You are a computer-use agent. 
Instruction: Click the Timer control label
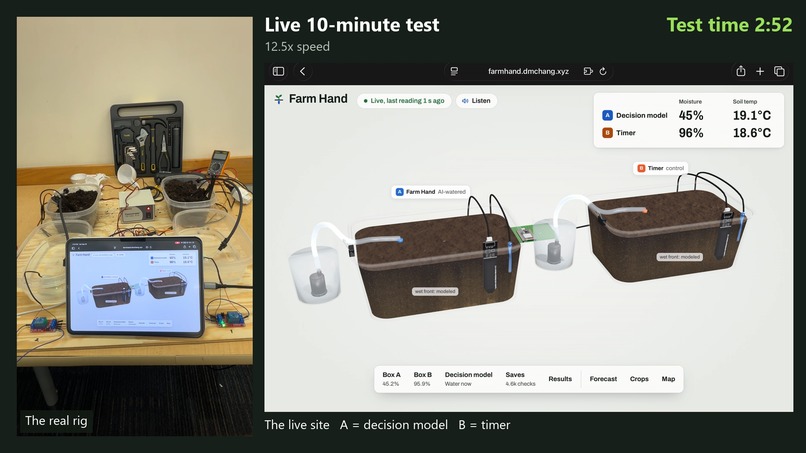pyautogui.click(x=661, y=168)
